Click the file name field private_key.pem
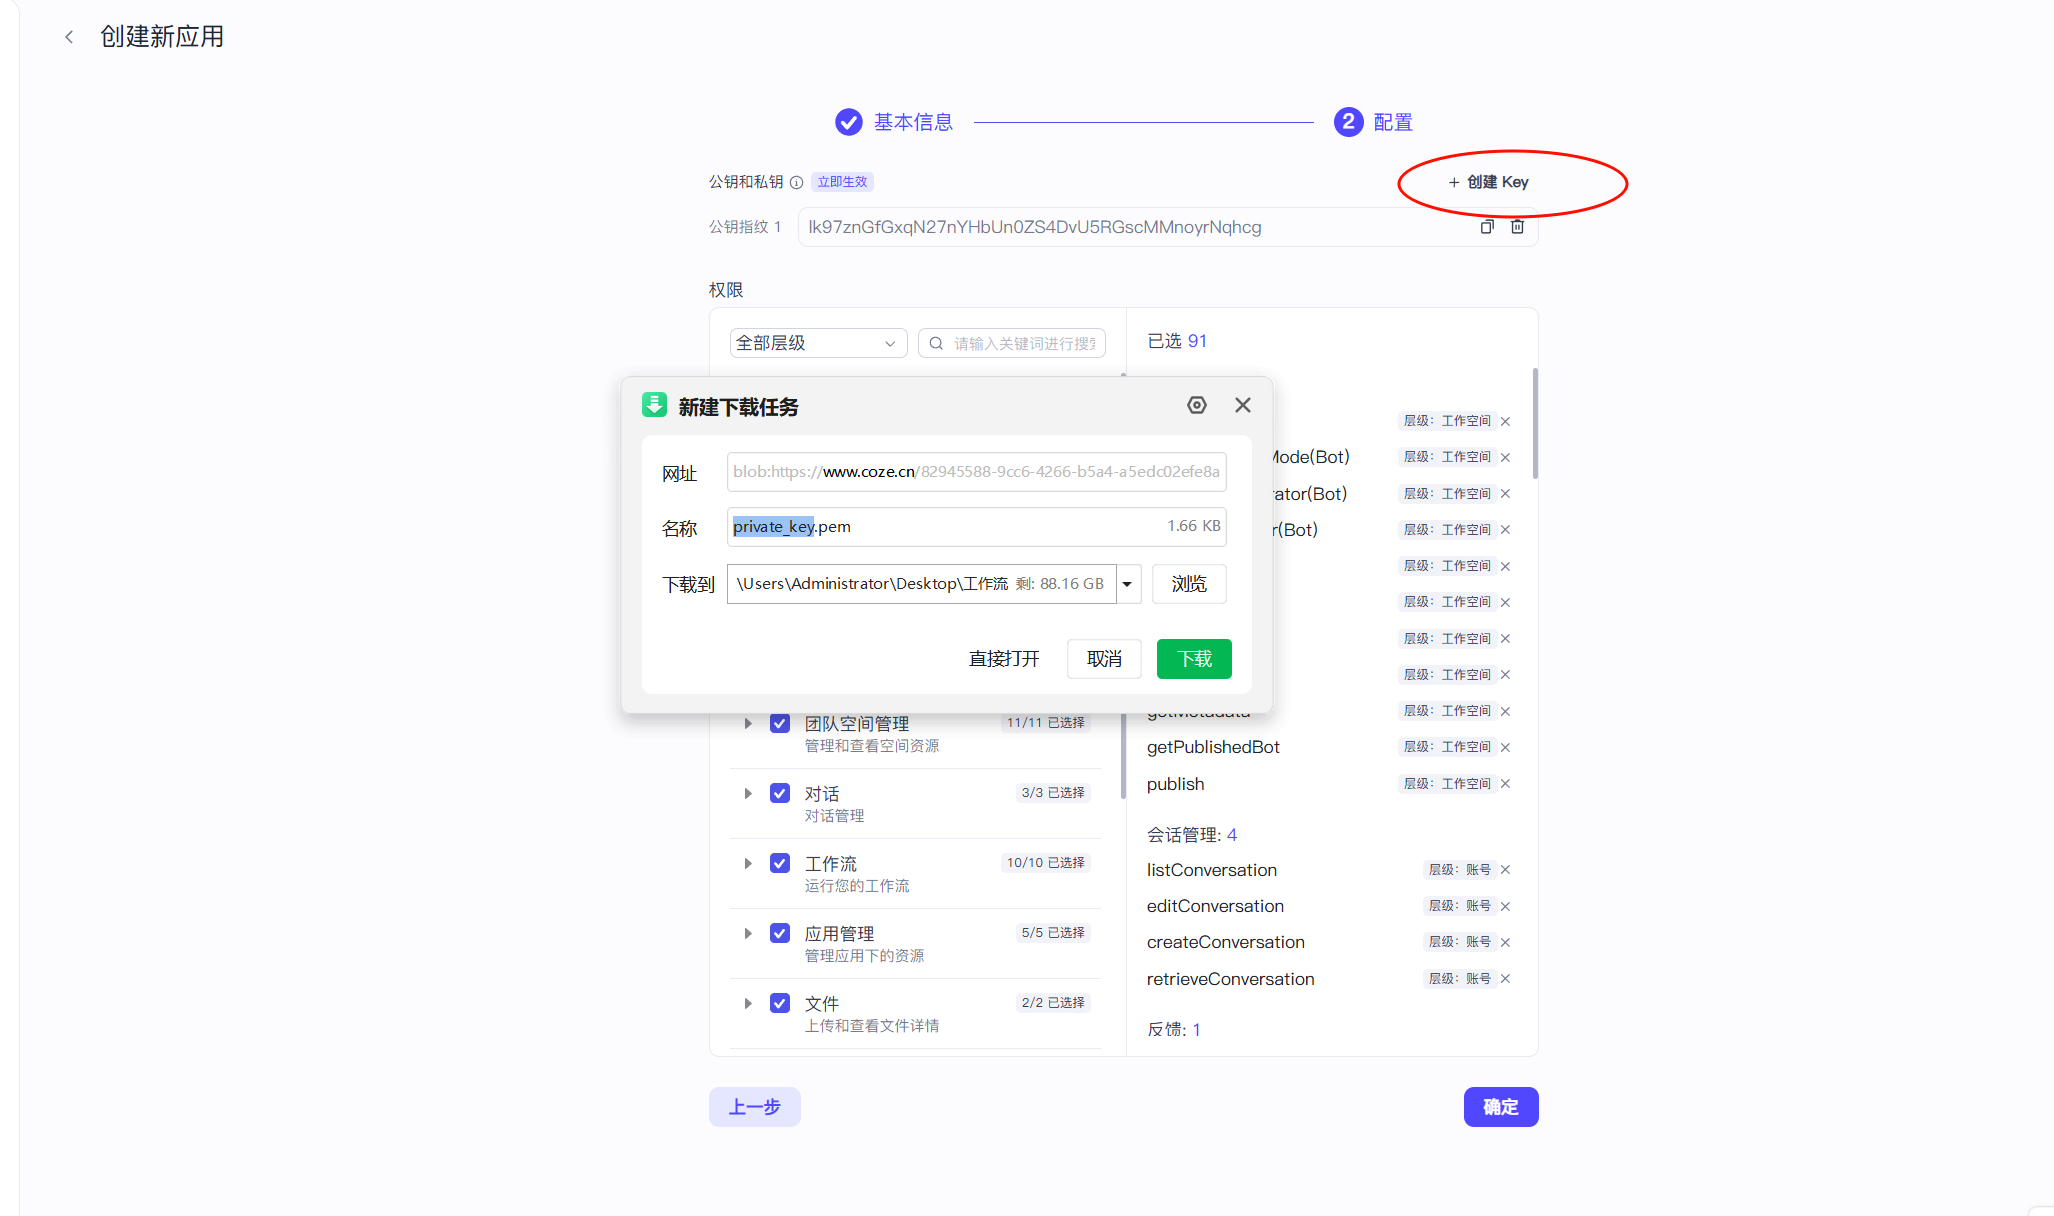 pos(976,527)
